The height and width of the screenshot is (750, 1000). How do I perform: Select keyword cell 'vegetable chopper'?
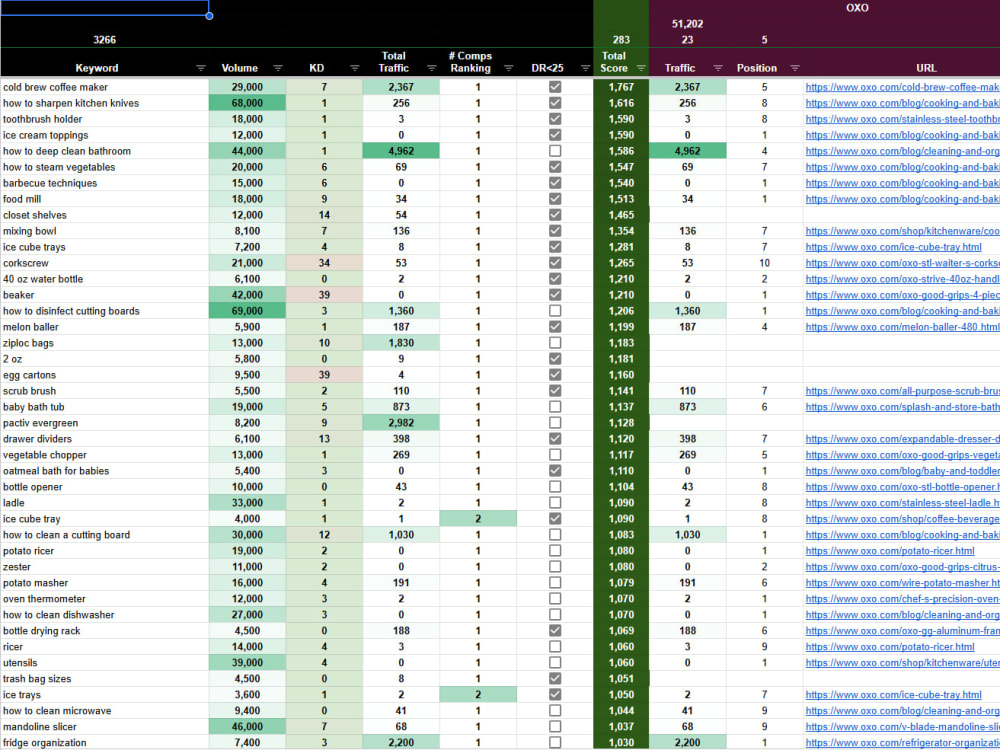[x=105, y=455]
